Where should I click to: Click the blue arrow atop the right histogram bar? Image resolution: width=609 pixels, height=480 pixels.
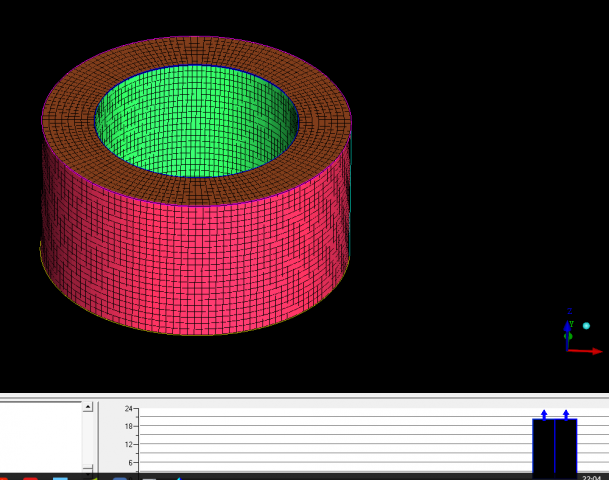point(566,413)
